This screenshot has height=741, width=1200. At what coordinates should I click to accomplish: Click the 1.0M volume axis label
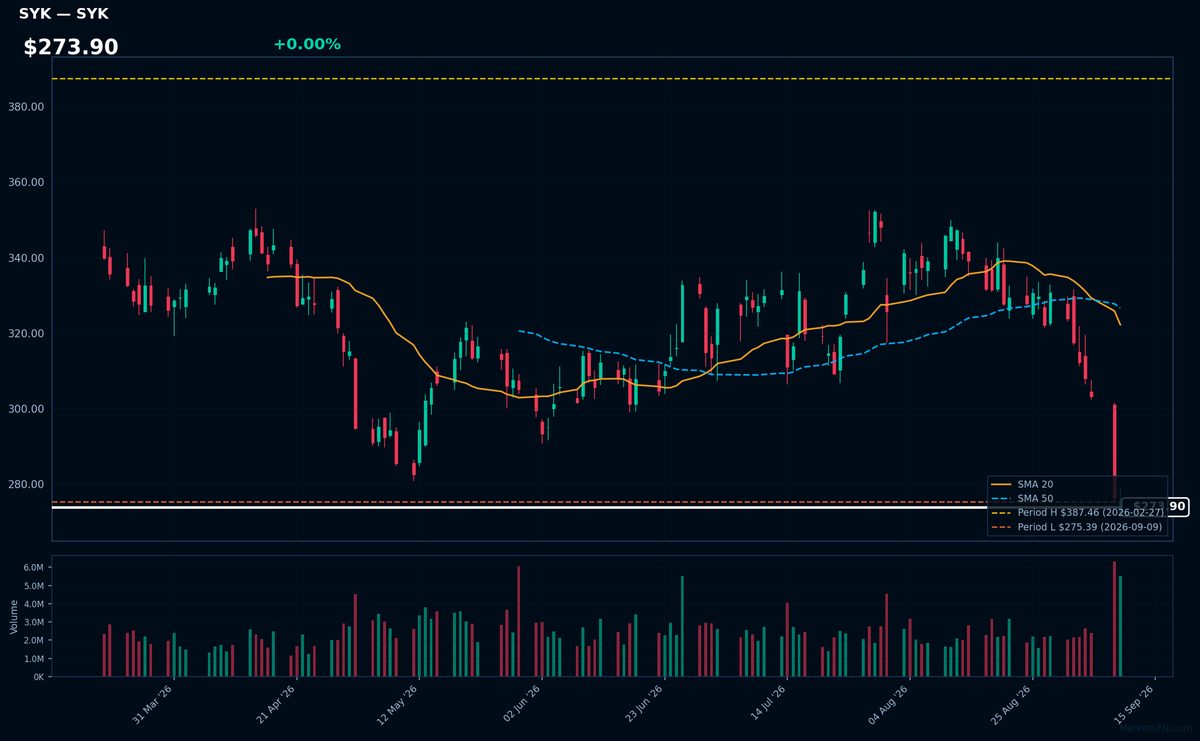(33, 659)
